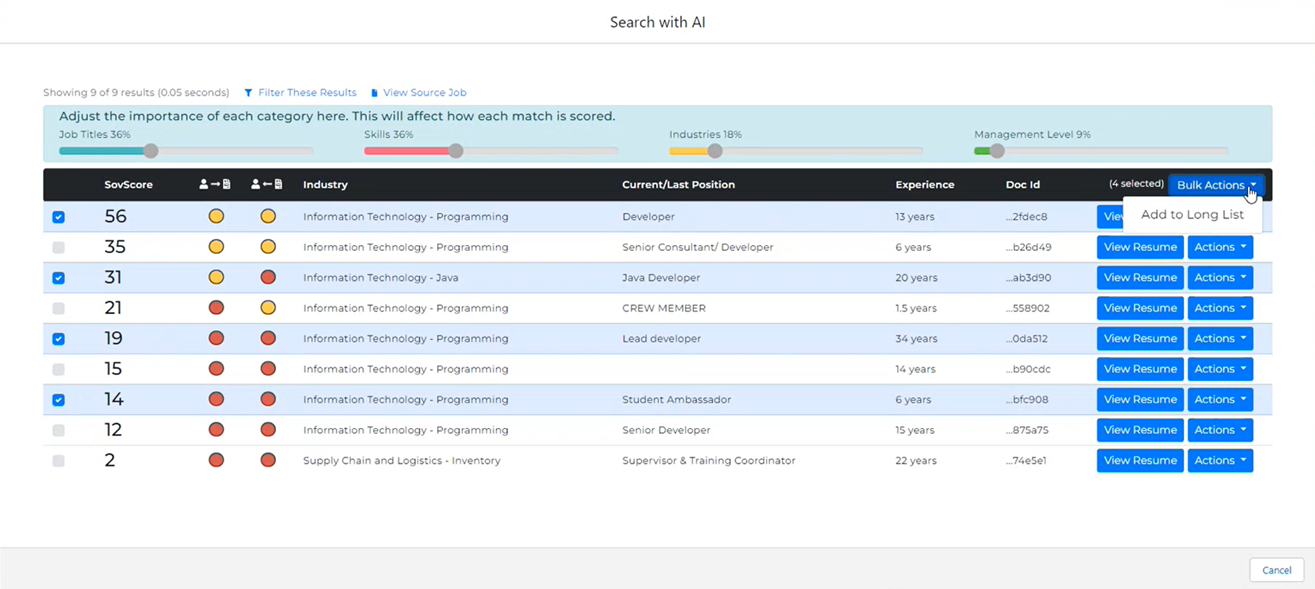
Task: Click the filter funnel icon
Action: pos(248,93)
